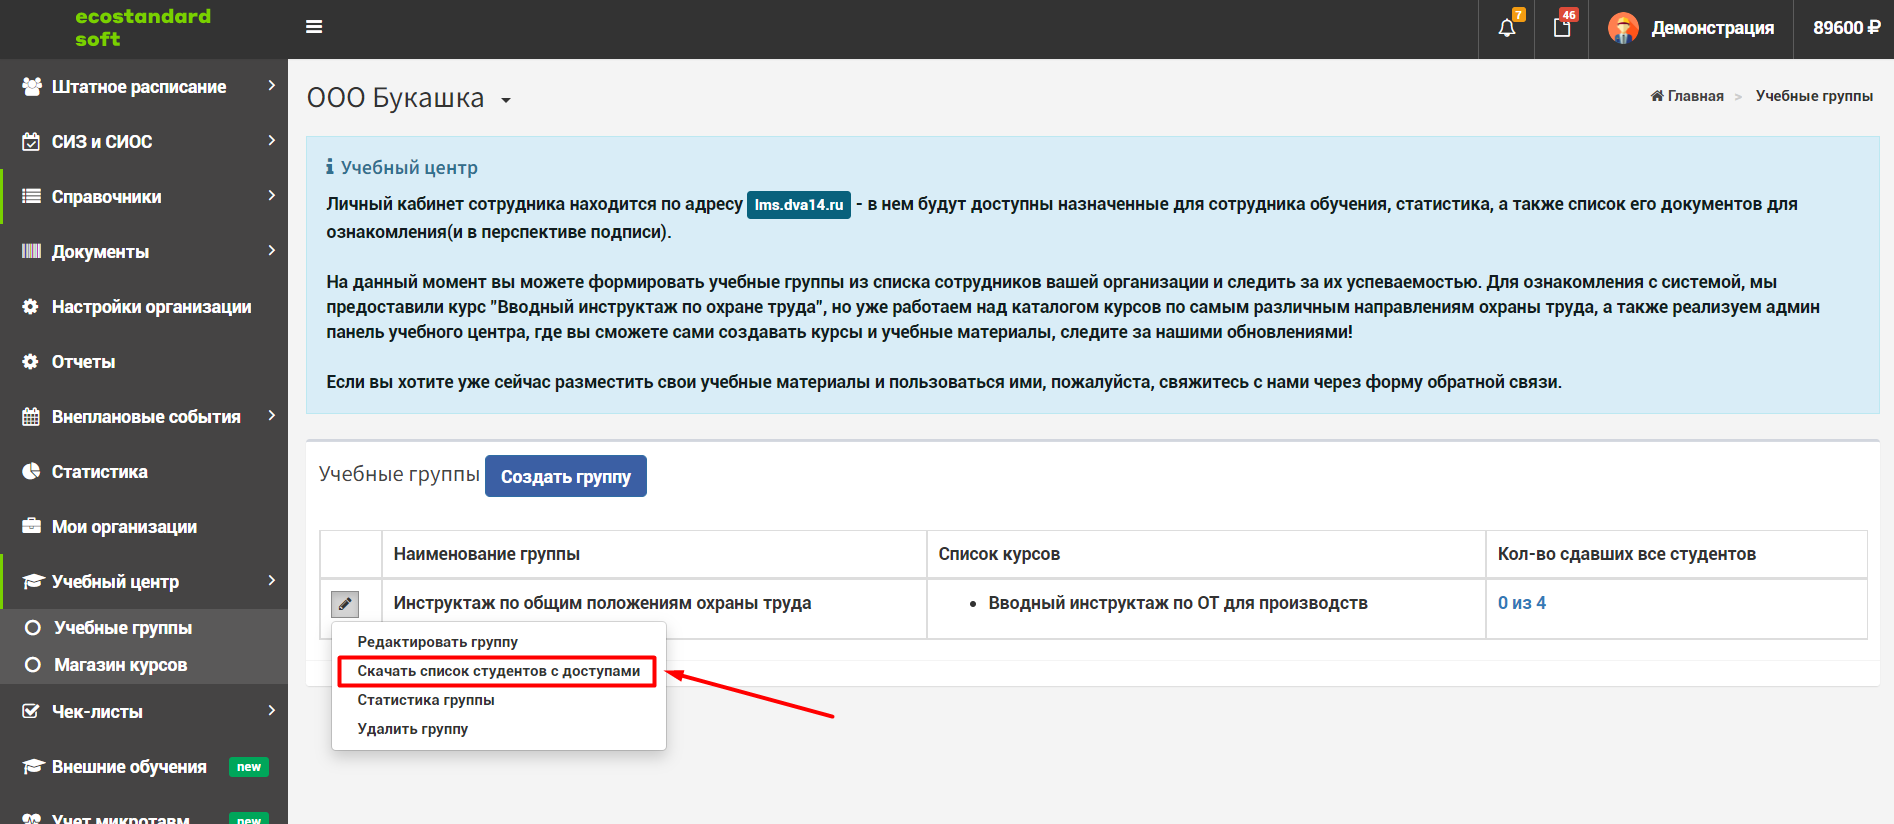1894x824 pixels.
Task: Click the Отчеты gear icon in sidebar
Action: click(31, 361)
